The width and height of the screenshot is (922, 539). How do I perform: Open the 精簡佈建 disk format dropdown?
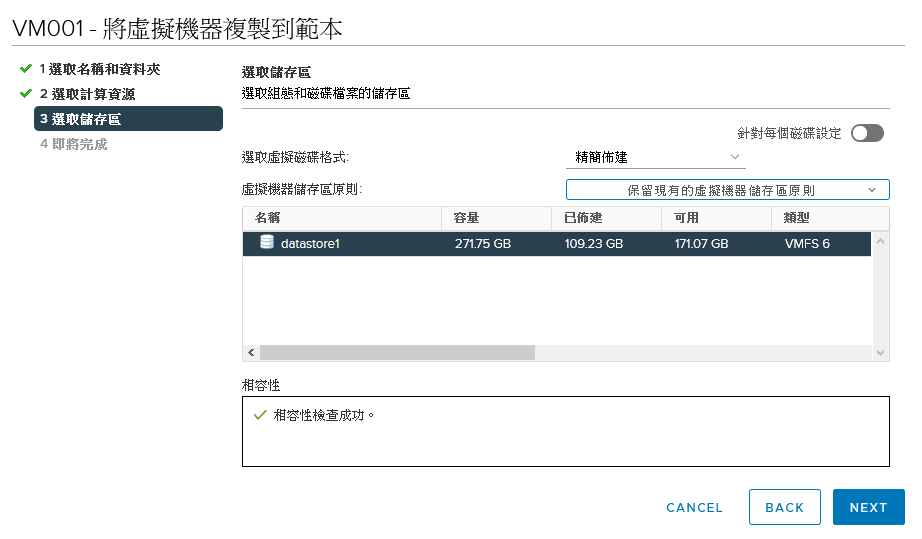pos(656,158)
